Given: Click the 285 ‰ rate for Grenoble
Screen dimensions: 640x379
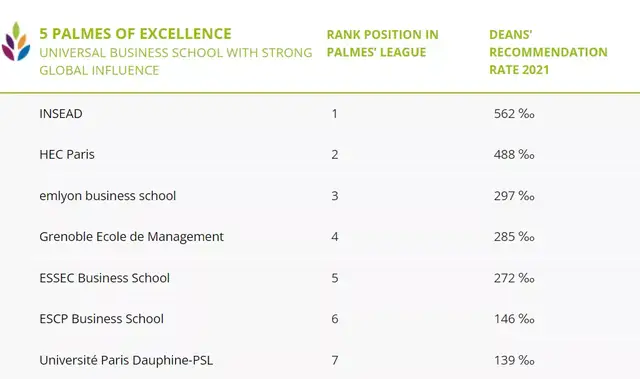Looking at the screenshot, I should (x=514, y=237).
